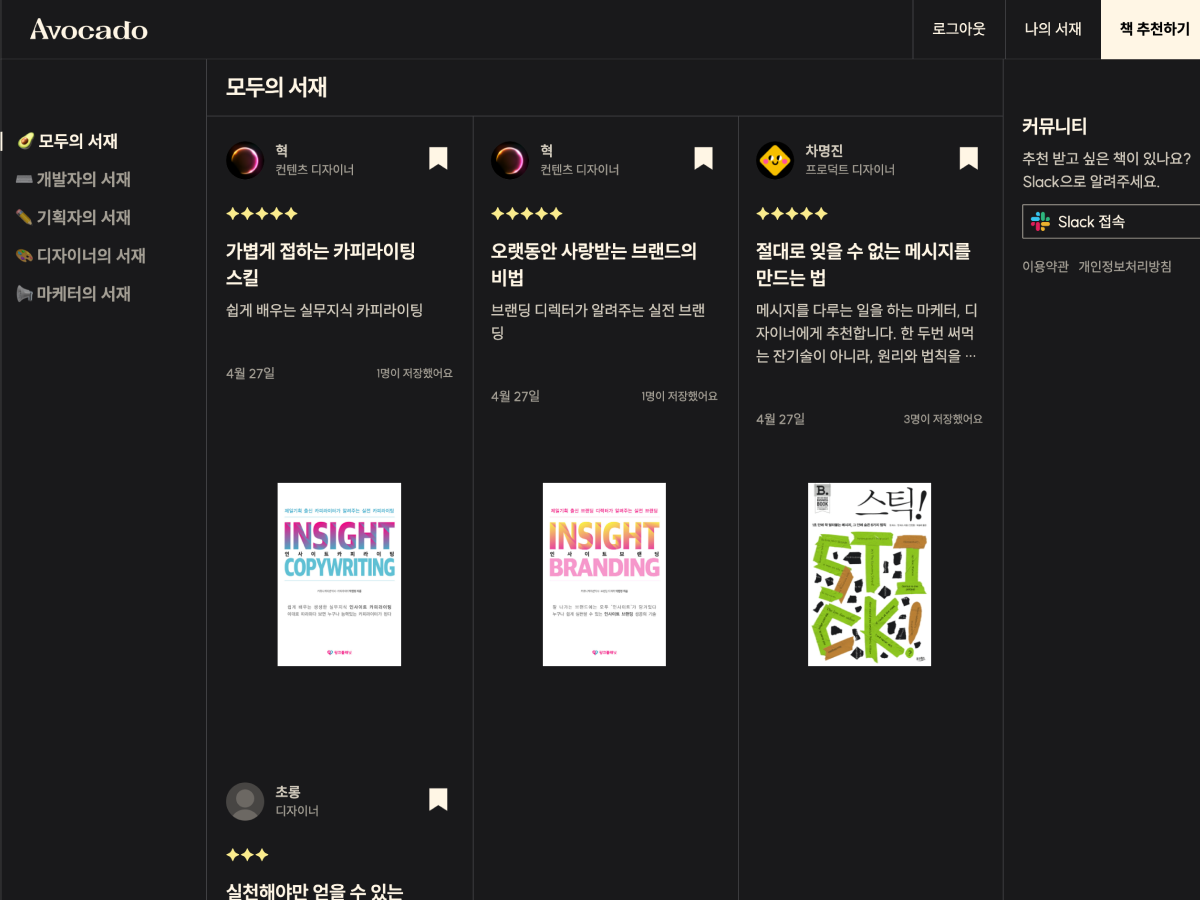This screenshot has height=900, width=1200.
Task: Click 4월 27일 date on the 스틱 card
Action: tap(780, 419)
